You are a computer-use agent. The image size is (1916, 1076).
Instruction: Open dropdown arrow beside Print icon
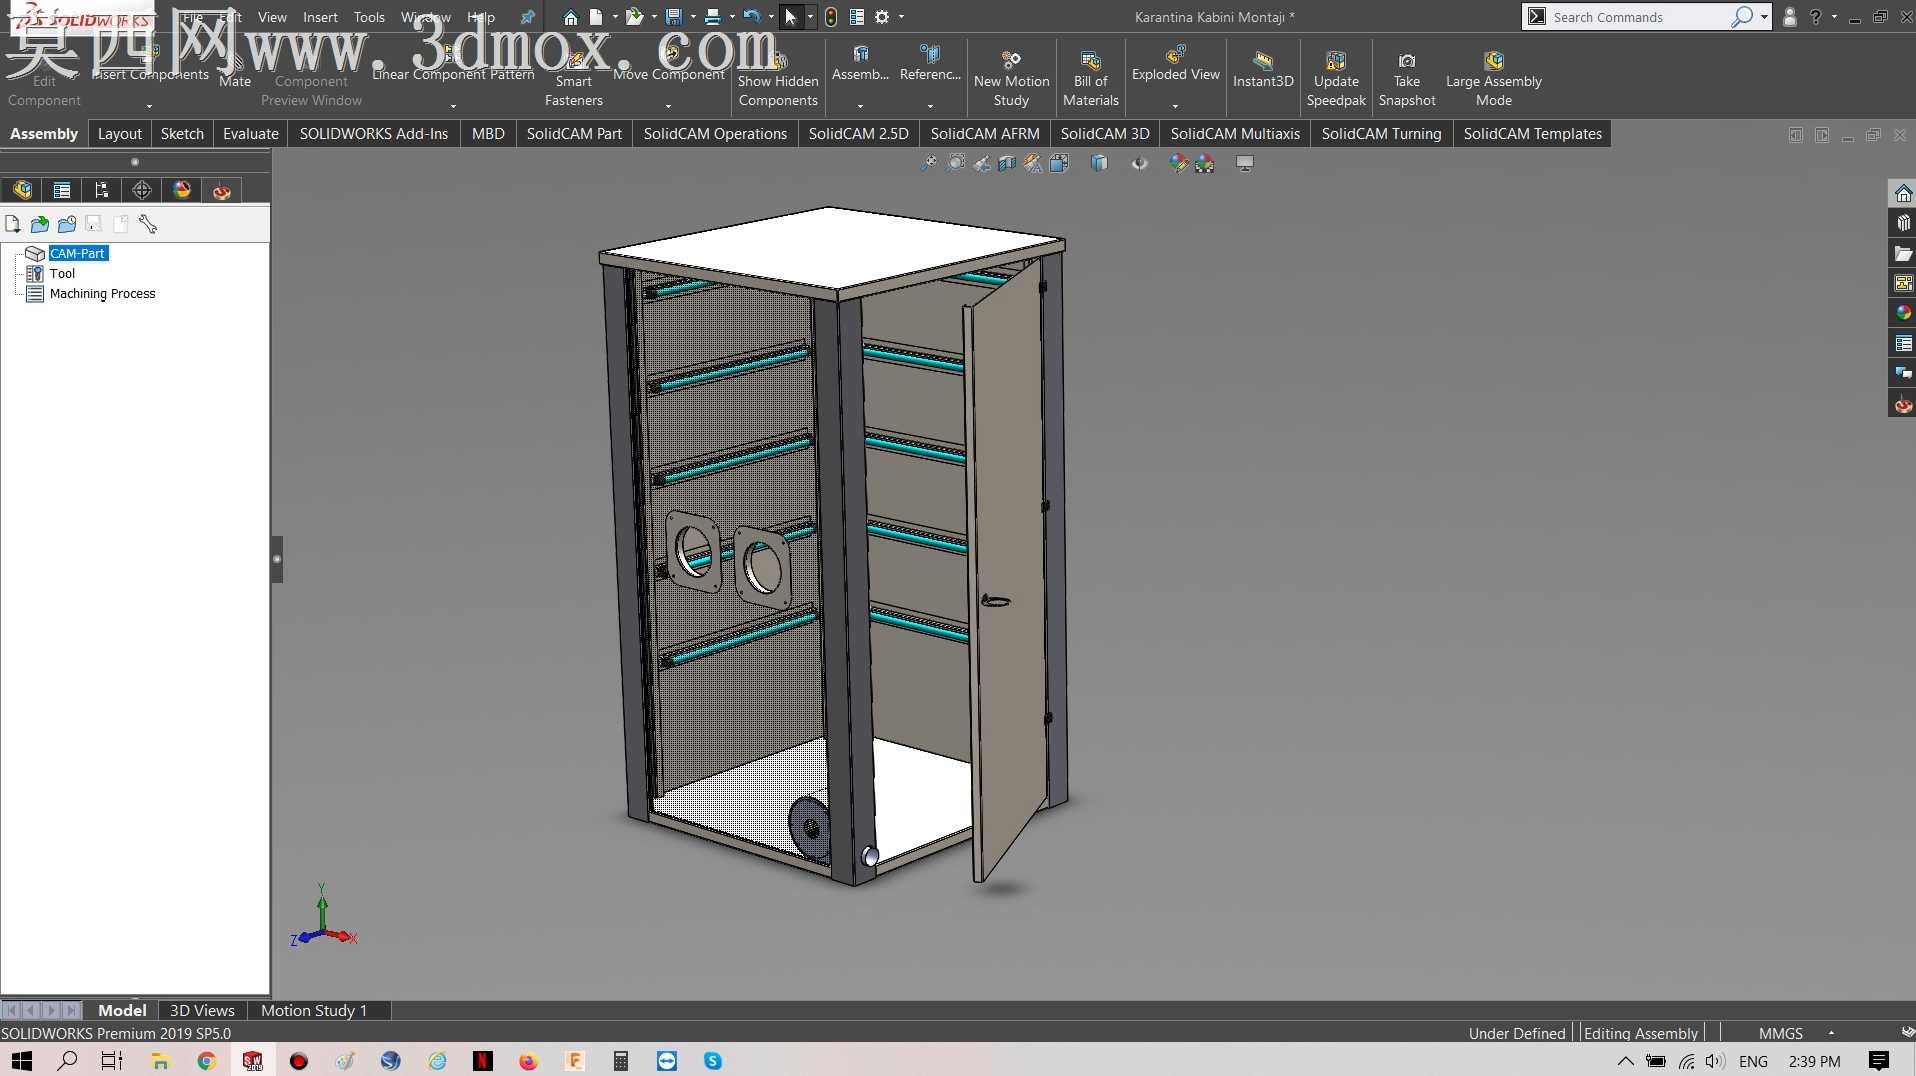click(x=732, y=17)
